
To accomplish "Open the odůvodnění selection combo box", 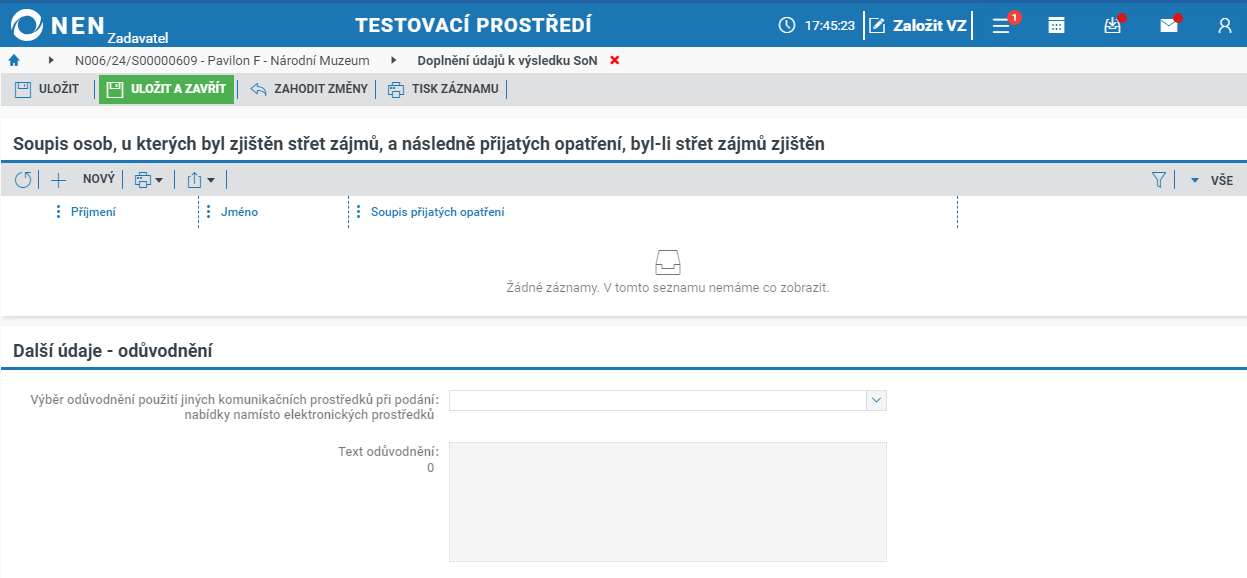I will tap(668, 400).
